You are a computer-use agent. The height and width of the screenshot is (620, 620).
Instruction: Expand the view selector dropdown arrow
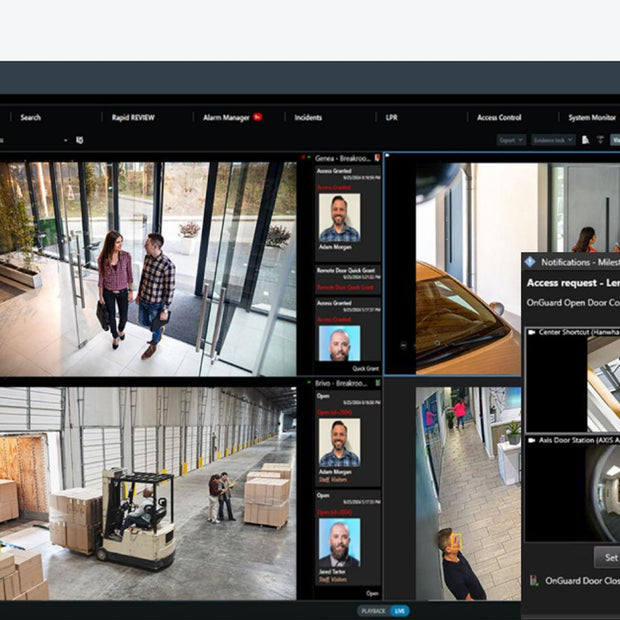[x=66, y=140]
